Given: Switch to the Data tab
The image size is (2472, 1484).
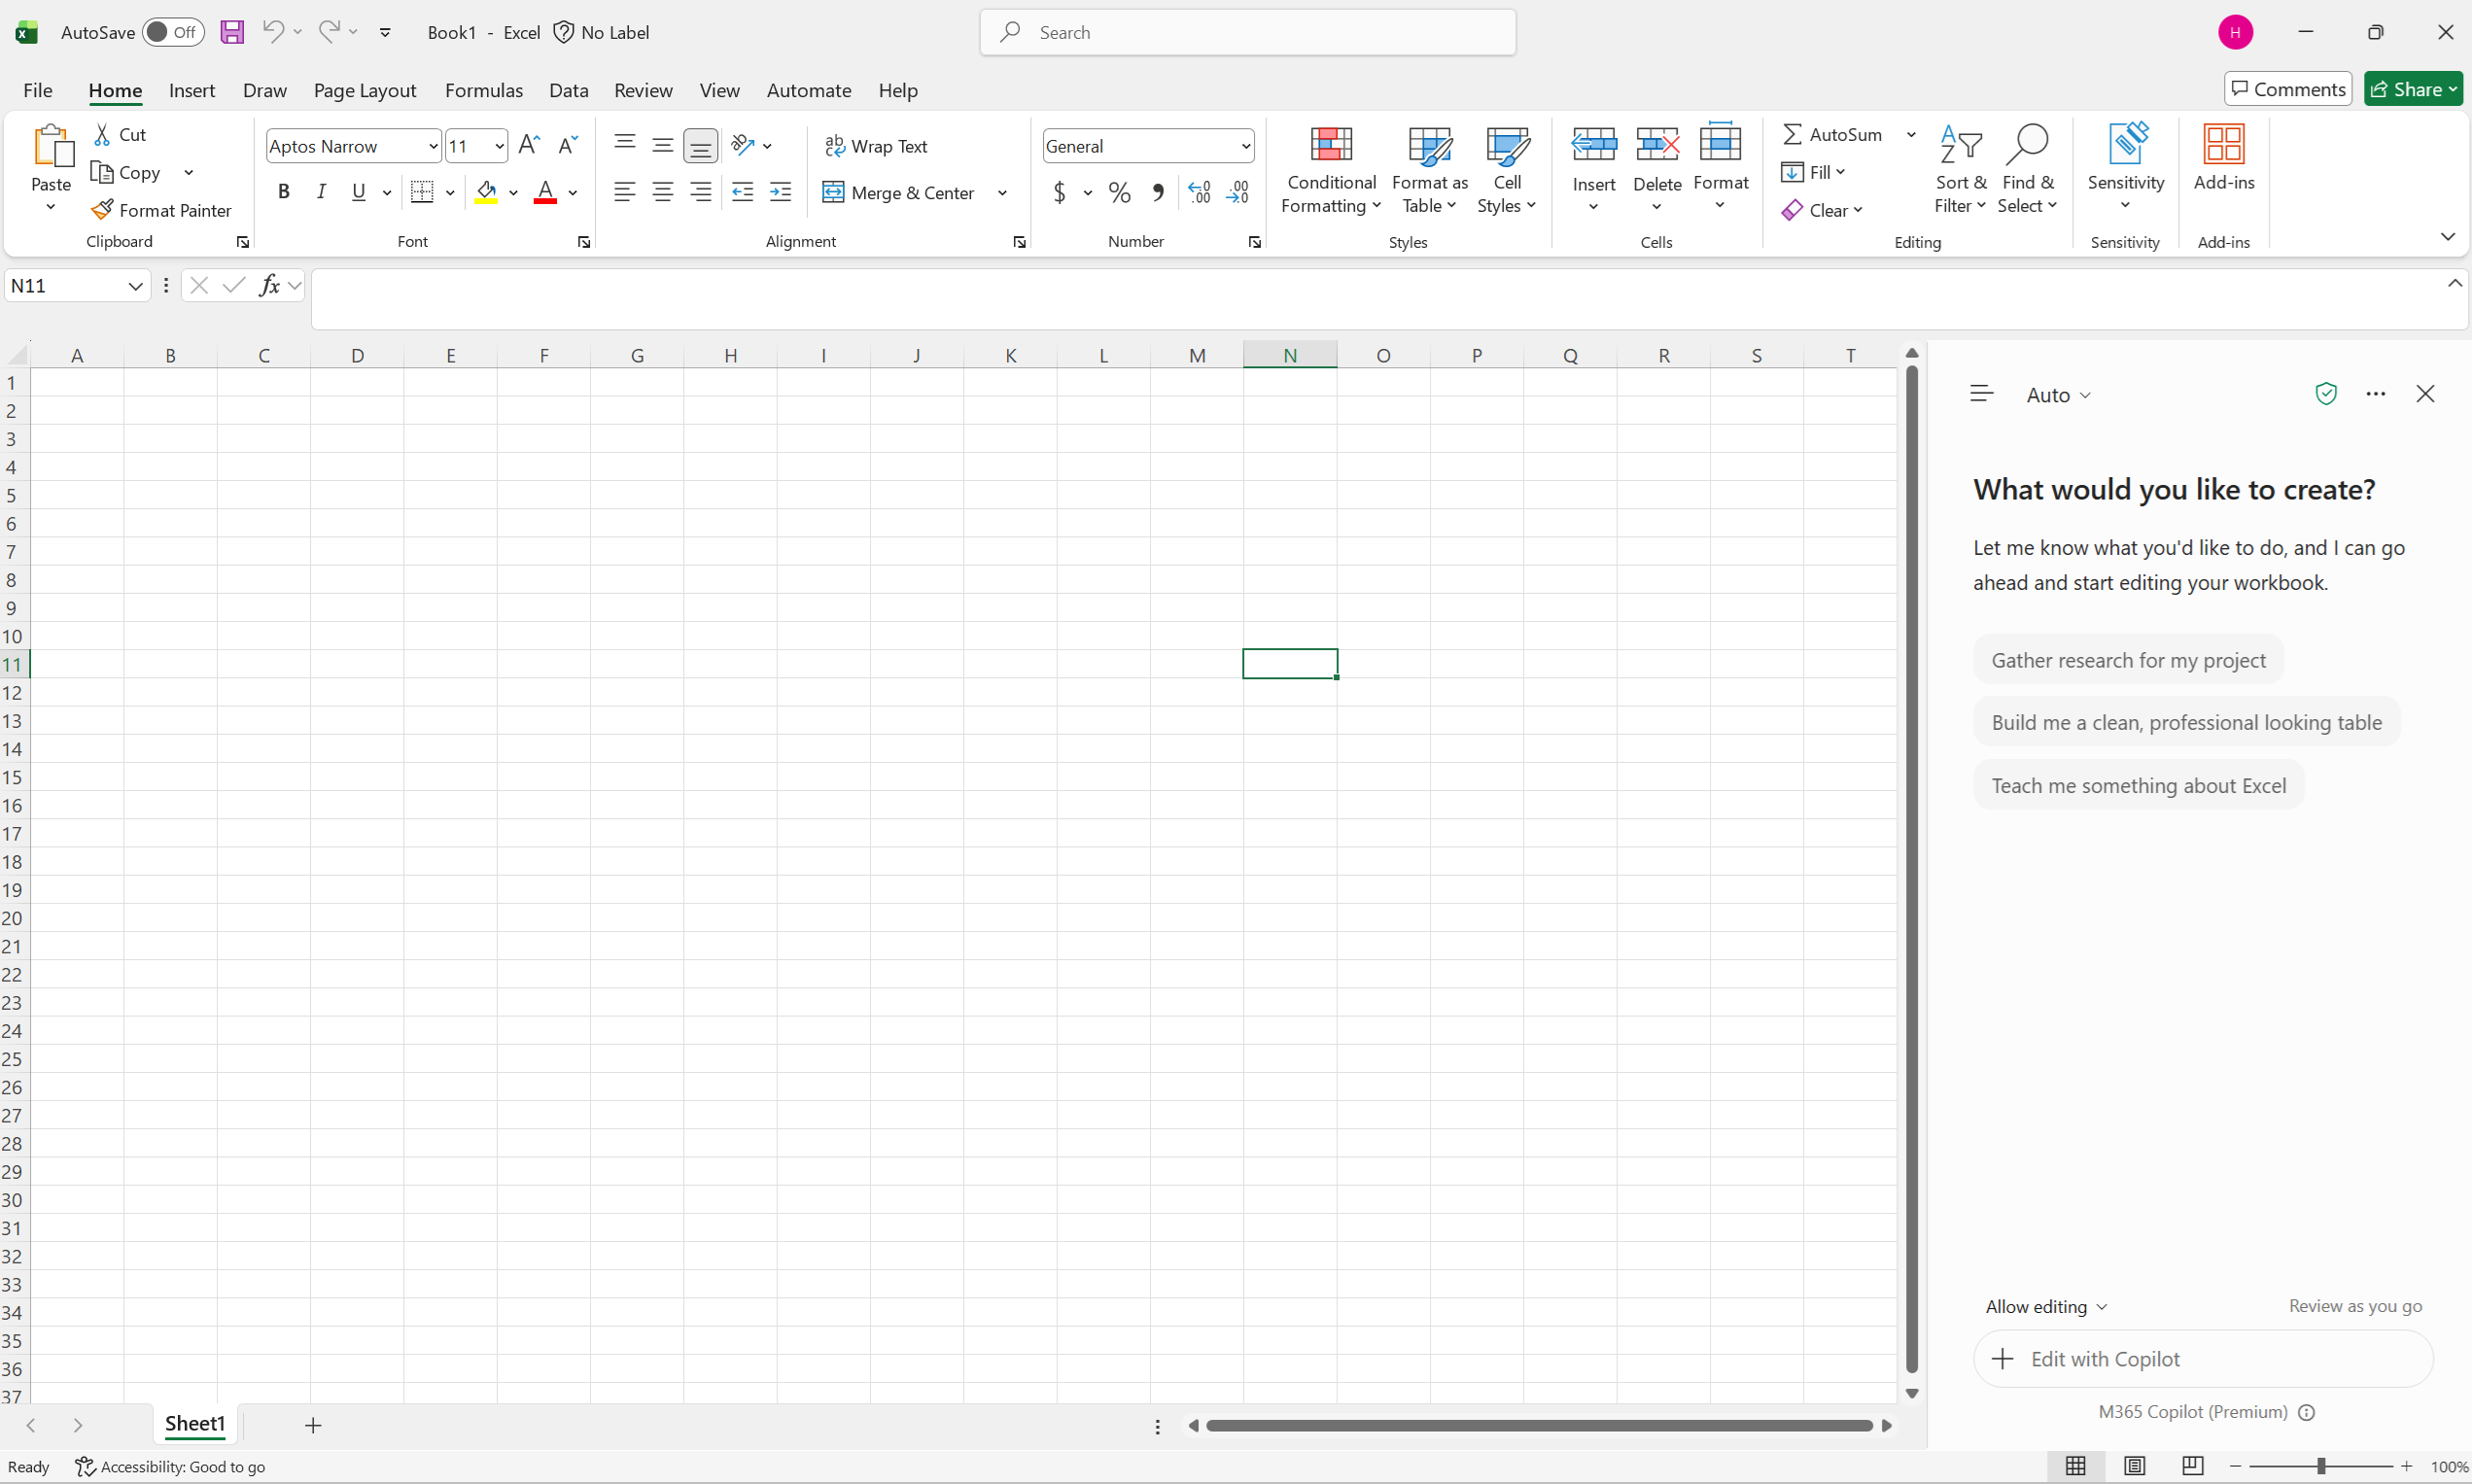Looking at the screenshot, I should [568, 90].
